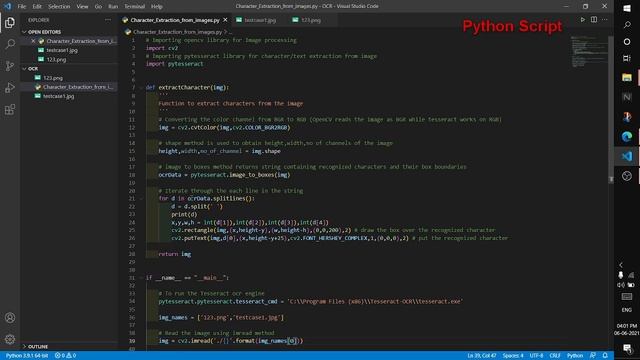Select Character_Extraction file in OCR folder

point(78,87)
